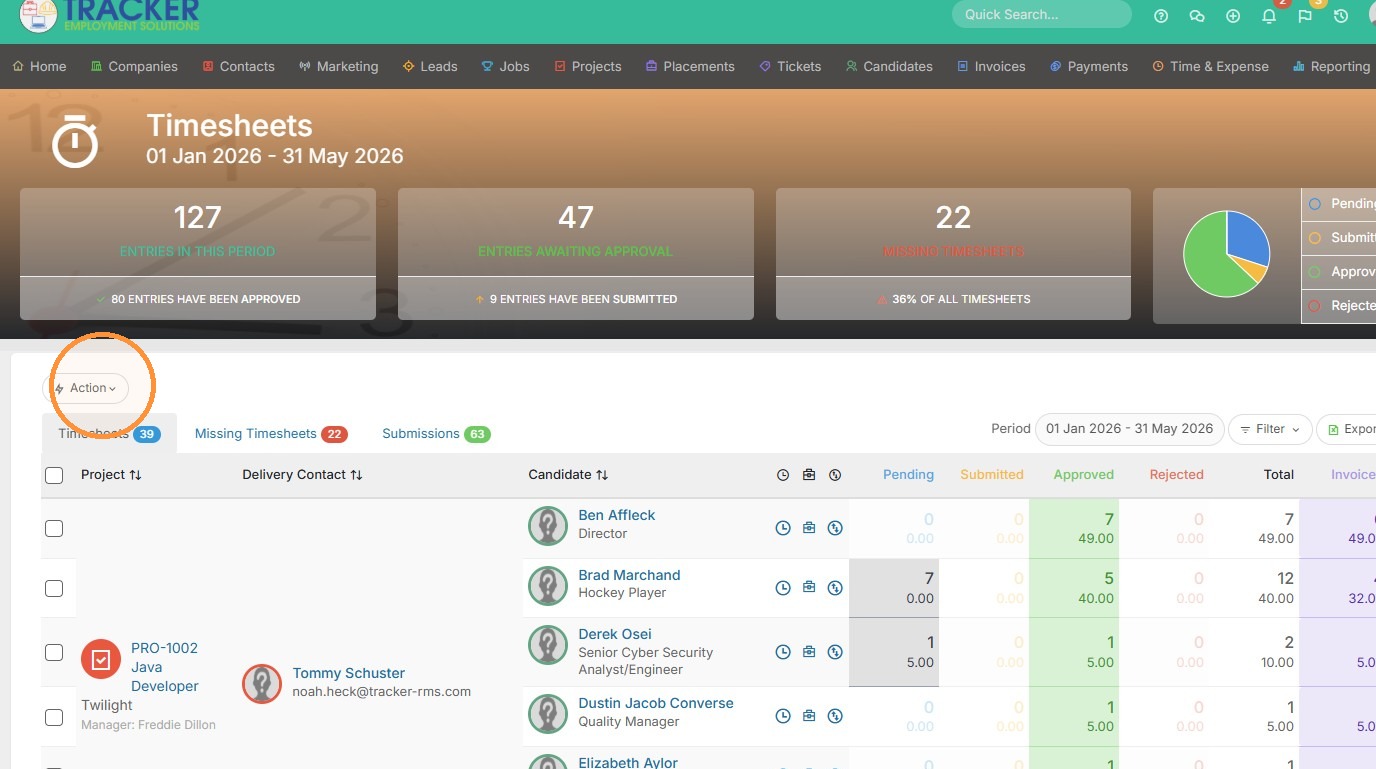Open the Brad Marchand candidate link
This screenshot has width=1376, height=769.
pyautogui.click(x=629, y=575)
